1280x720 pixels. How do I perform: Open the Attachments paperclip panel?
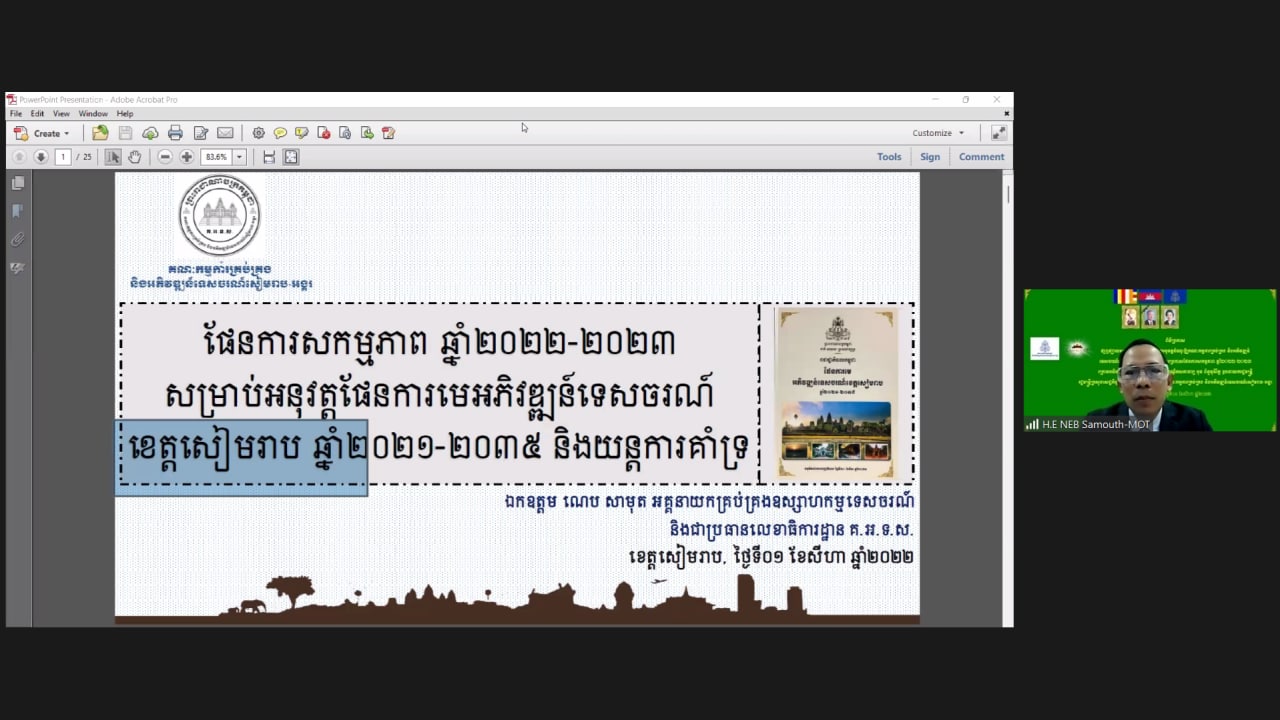click(17, 240)
